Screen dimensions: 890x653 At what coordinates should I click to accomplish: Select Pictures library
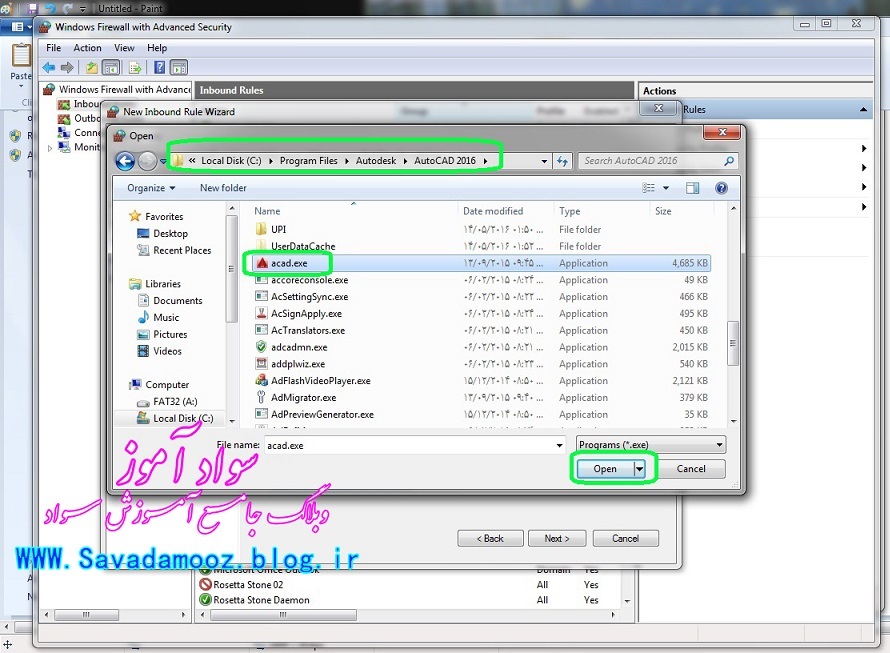click(x=170, y=334)
